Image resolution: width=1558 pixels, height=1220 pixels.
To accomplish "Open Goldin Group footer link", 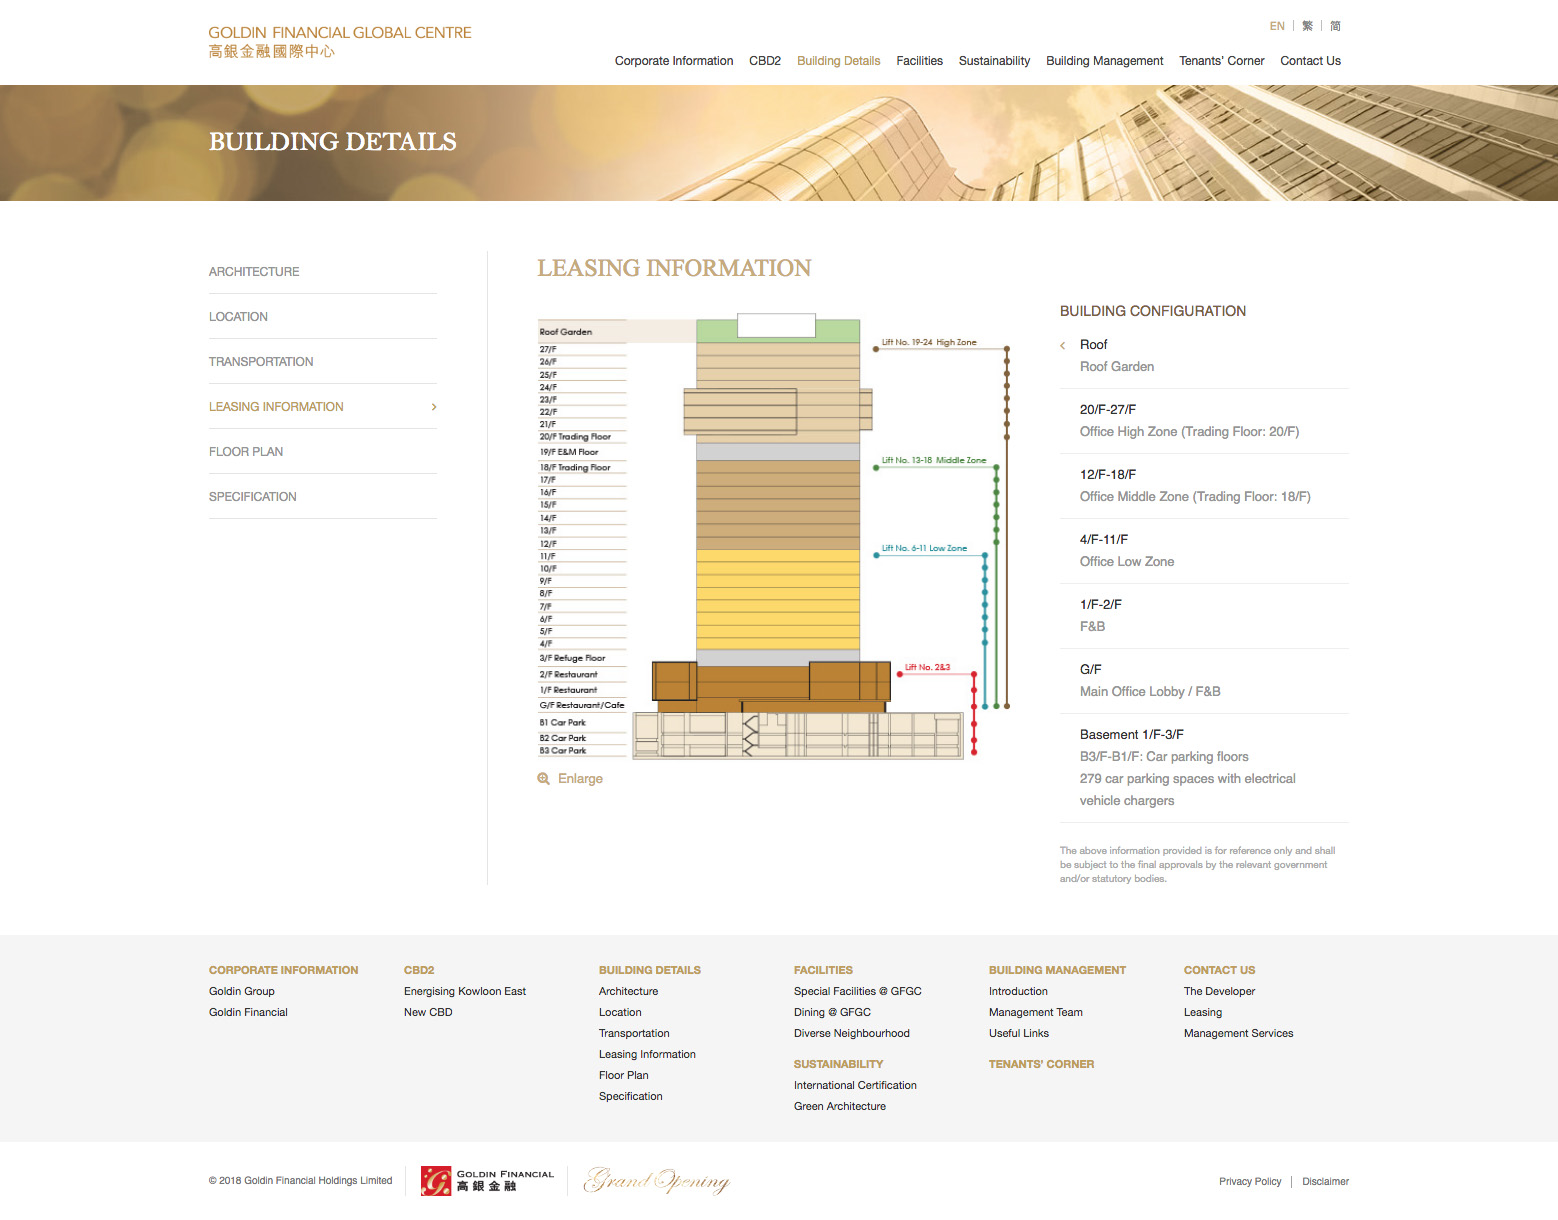I will click(x=242, y=992).
